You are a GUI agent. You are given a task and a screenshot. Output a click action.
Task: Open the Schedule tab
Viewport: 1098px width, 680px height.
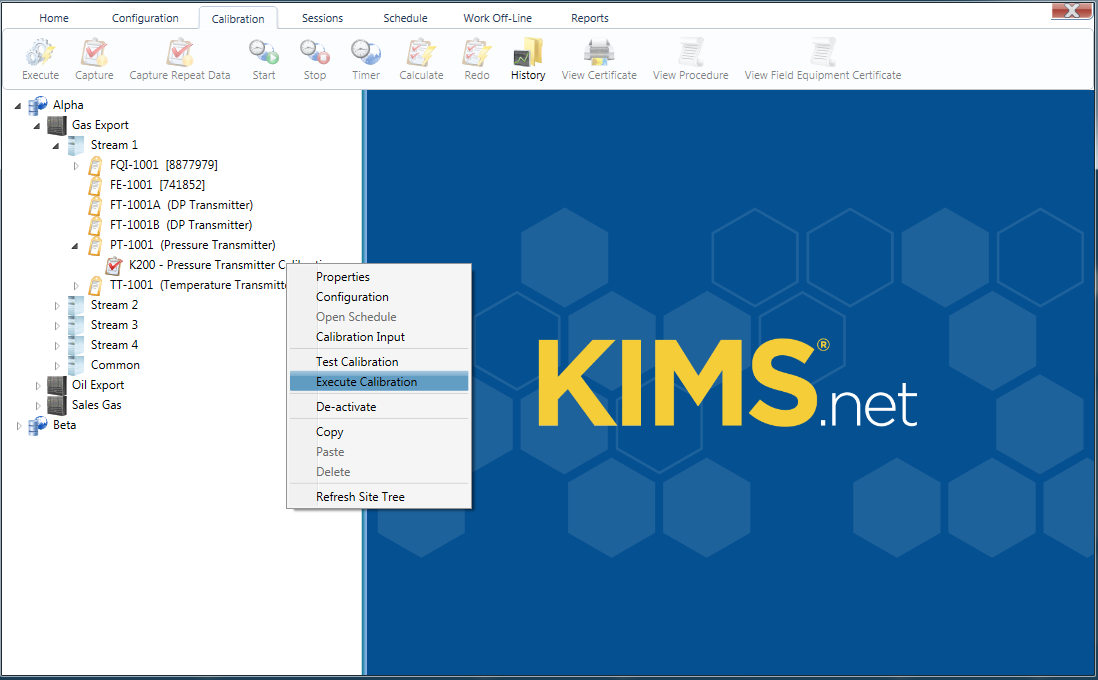click(405, 18)
